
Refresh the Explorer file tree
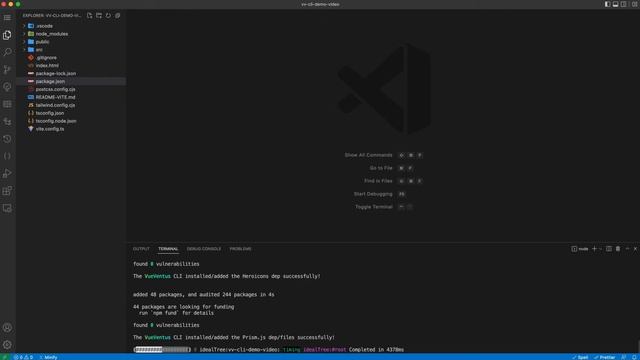pyautogui.click(x=108, y=16)
